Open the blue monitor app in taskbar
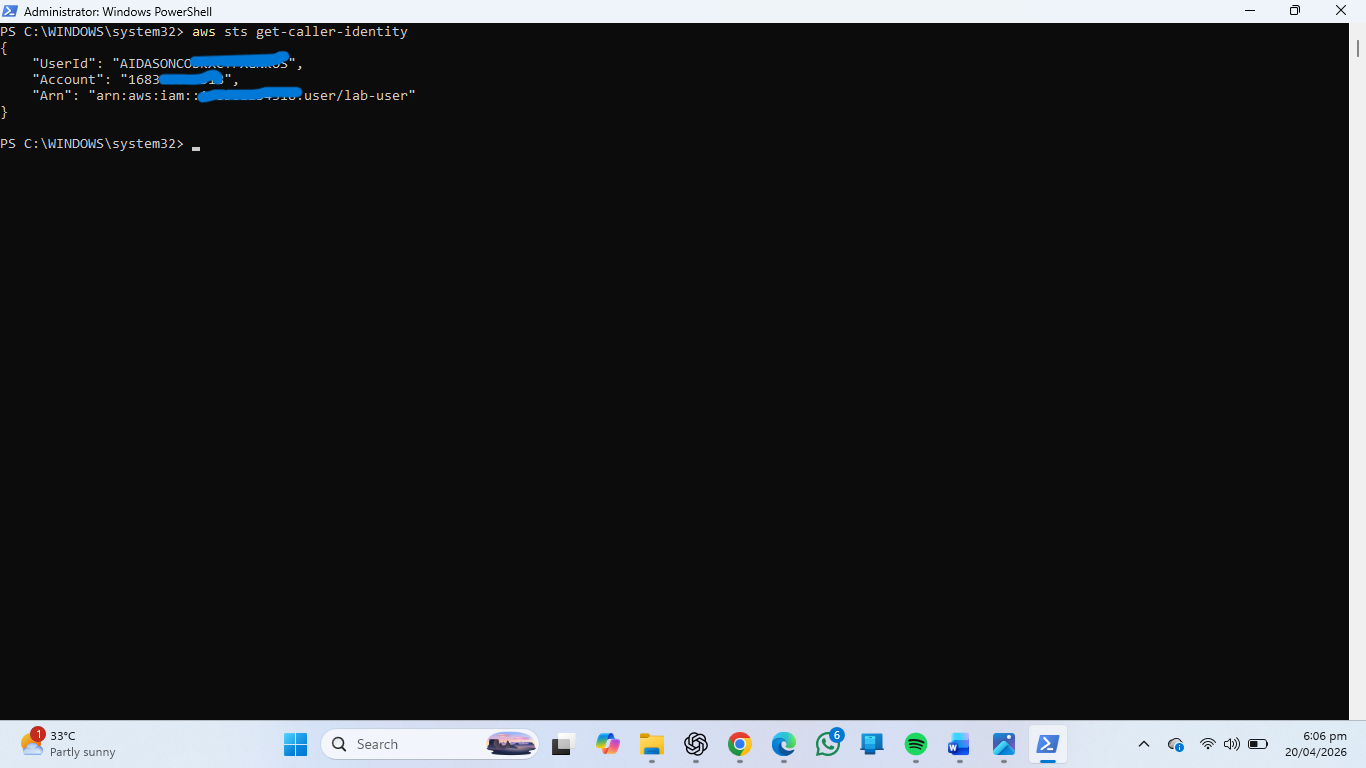1366x768 pixels. pyautogui.click(x=872, y=744)
